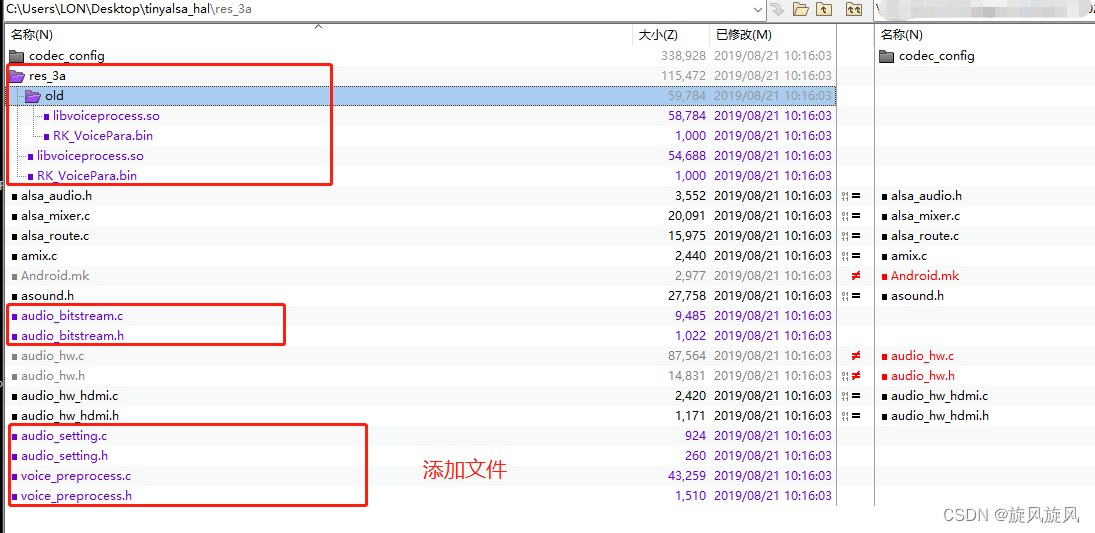
Task: Select alsa_route.c in the left pane
Action: [x=54, y=236]
